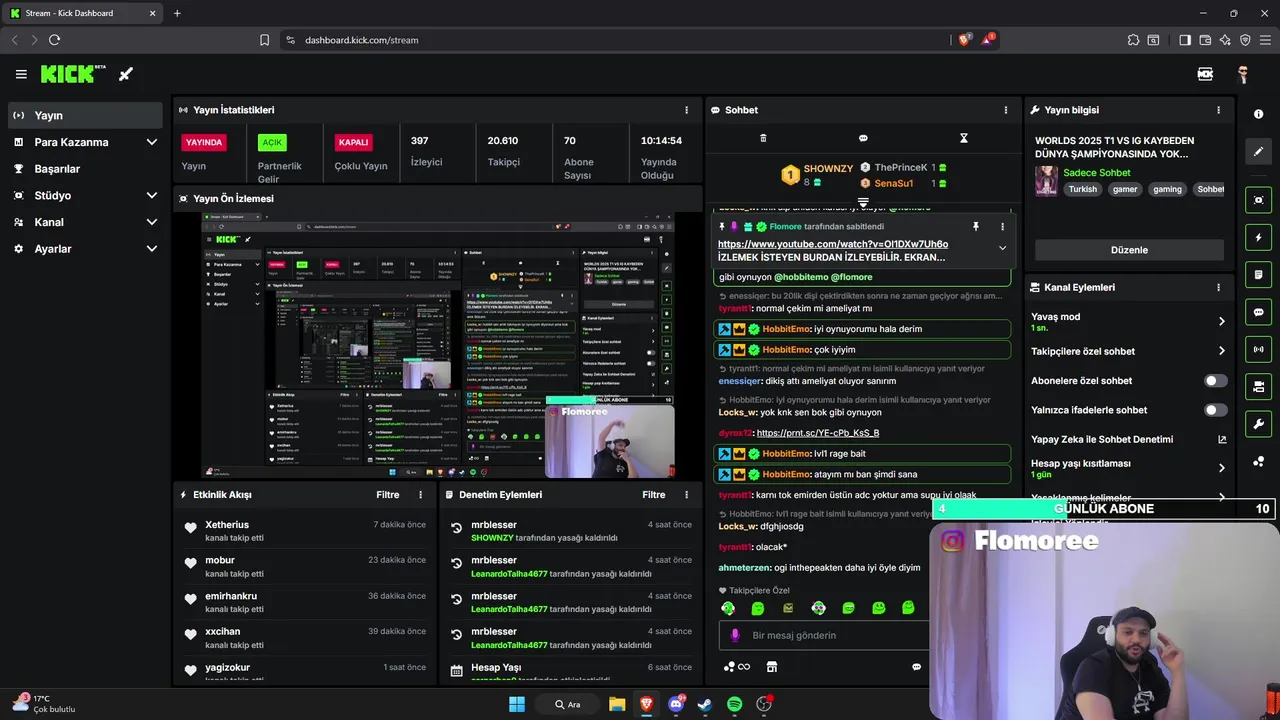Select Başarılar in the sidebar

point(85,169)
